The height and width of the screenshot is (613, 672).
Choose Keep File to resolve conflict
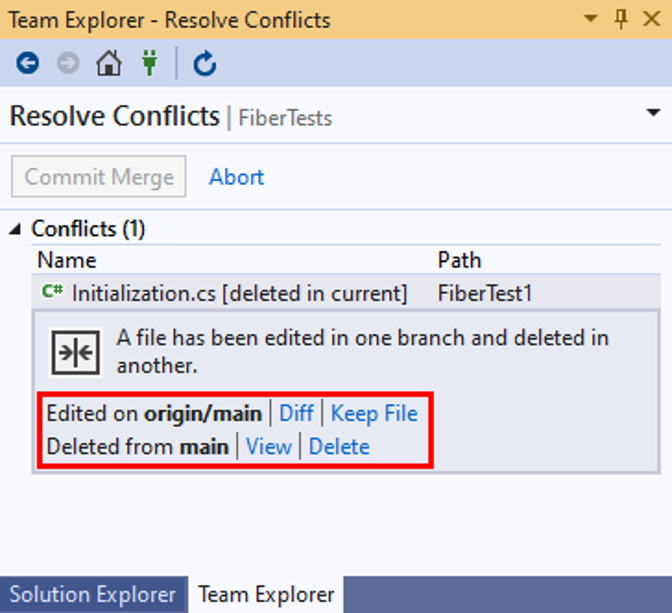click(374, 413)
